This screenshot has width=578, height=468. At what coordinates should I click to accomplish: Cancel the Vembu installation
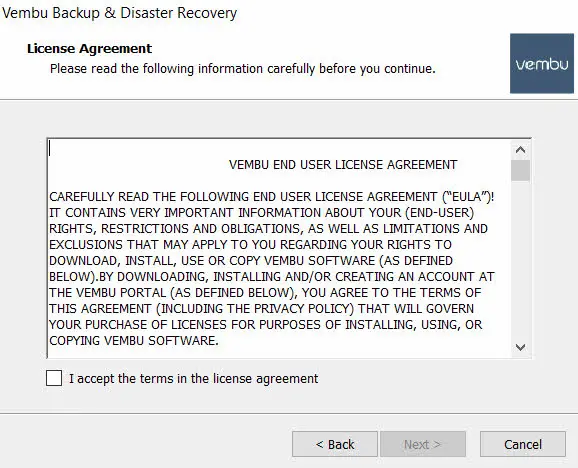point(523,444)
